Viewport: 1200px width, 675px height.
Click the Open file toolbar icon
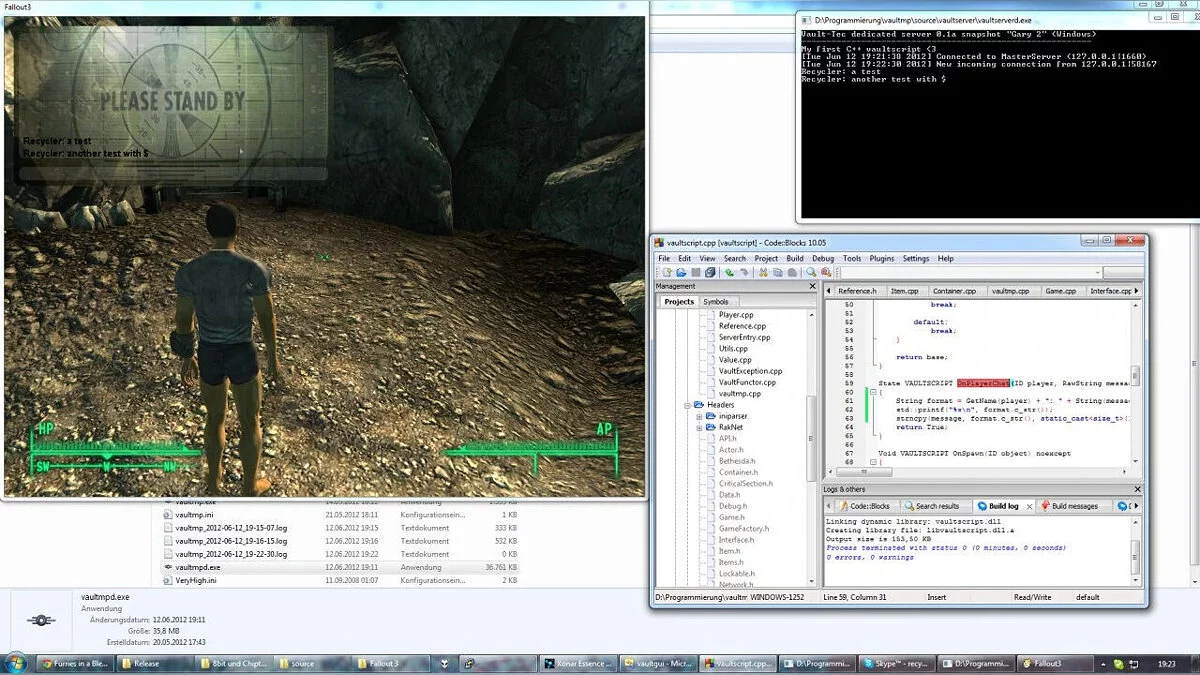[x=681, y=272]
